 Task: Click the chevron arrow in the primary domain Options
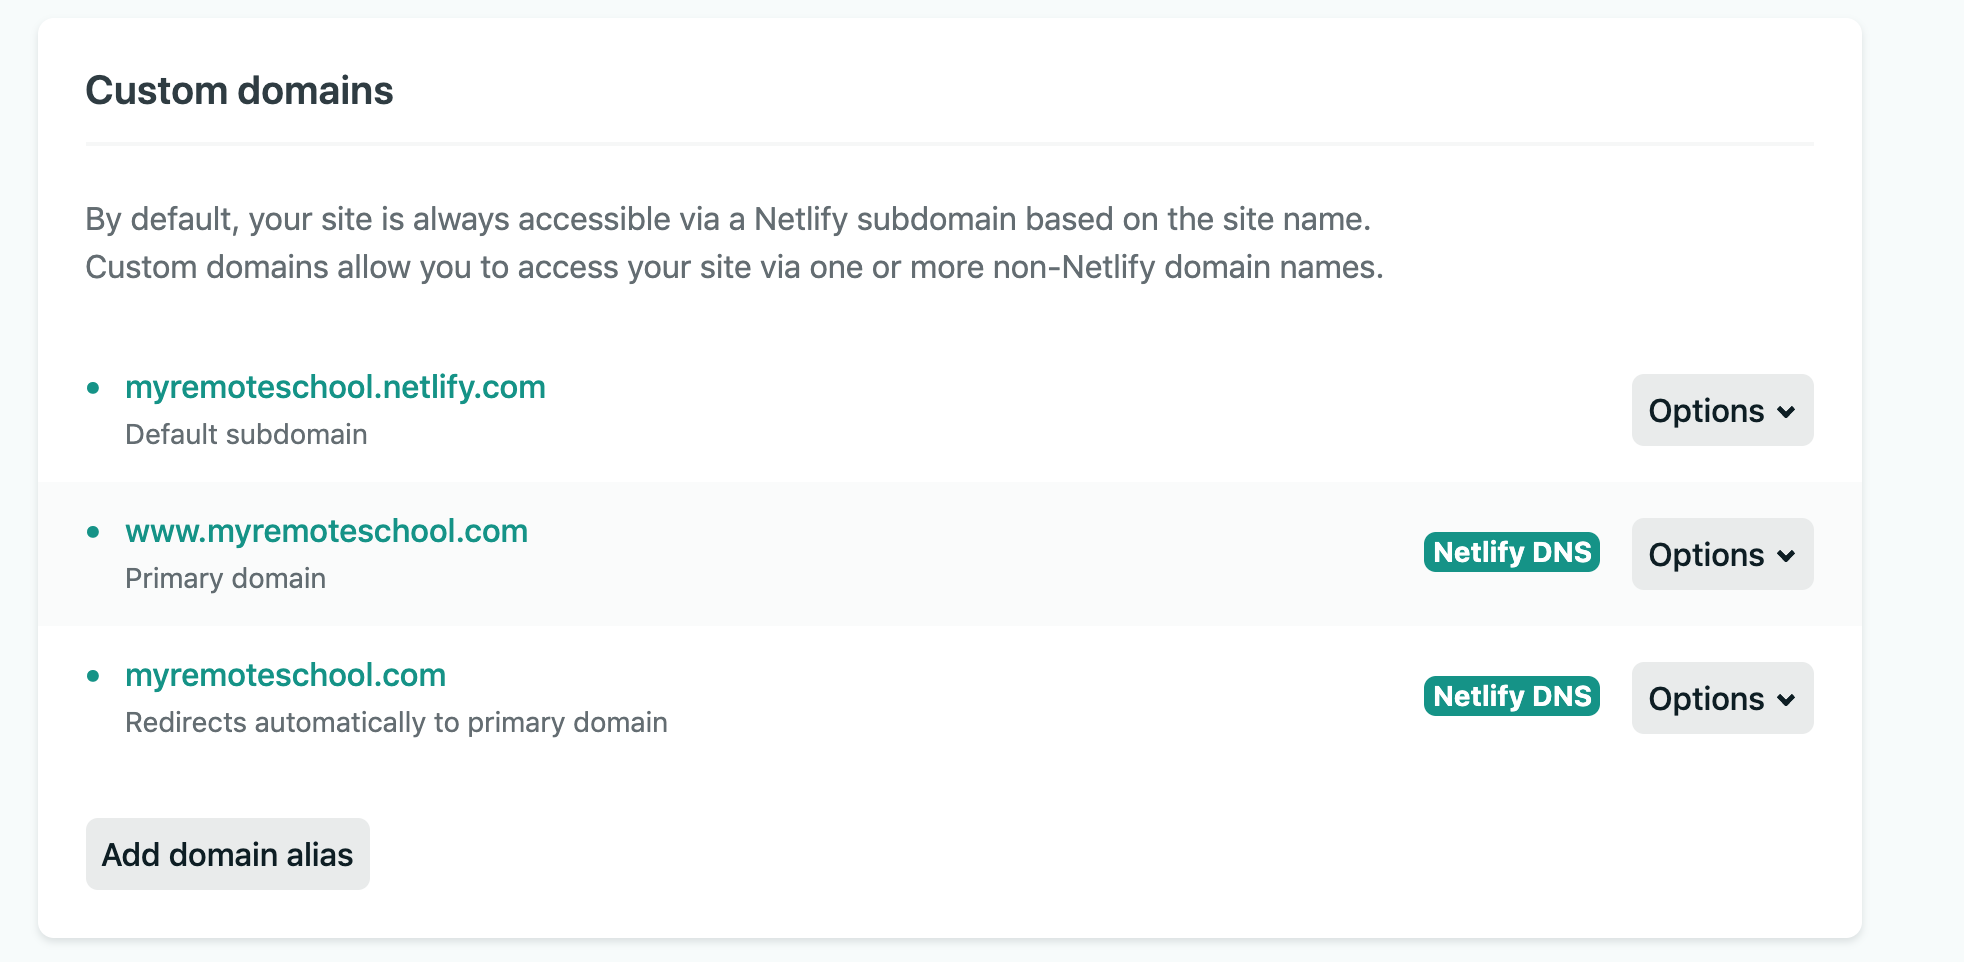click(x=1786, y=556)
